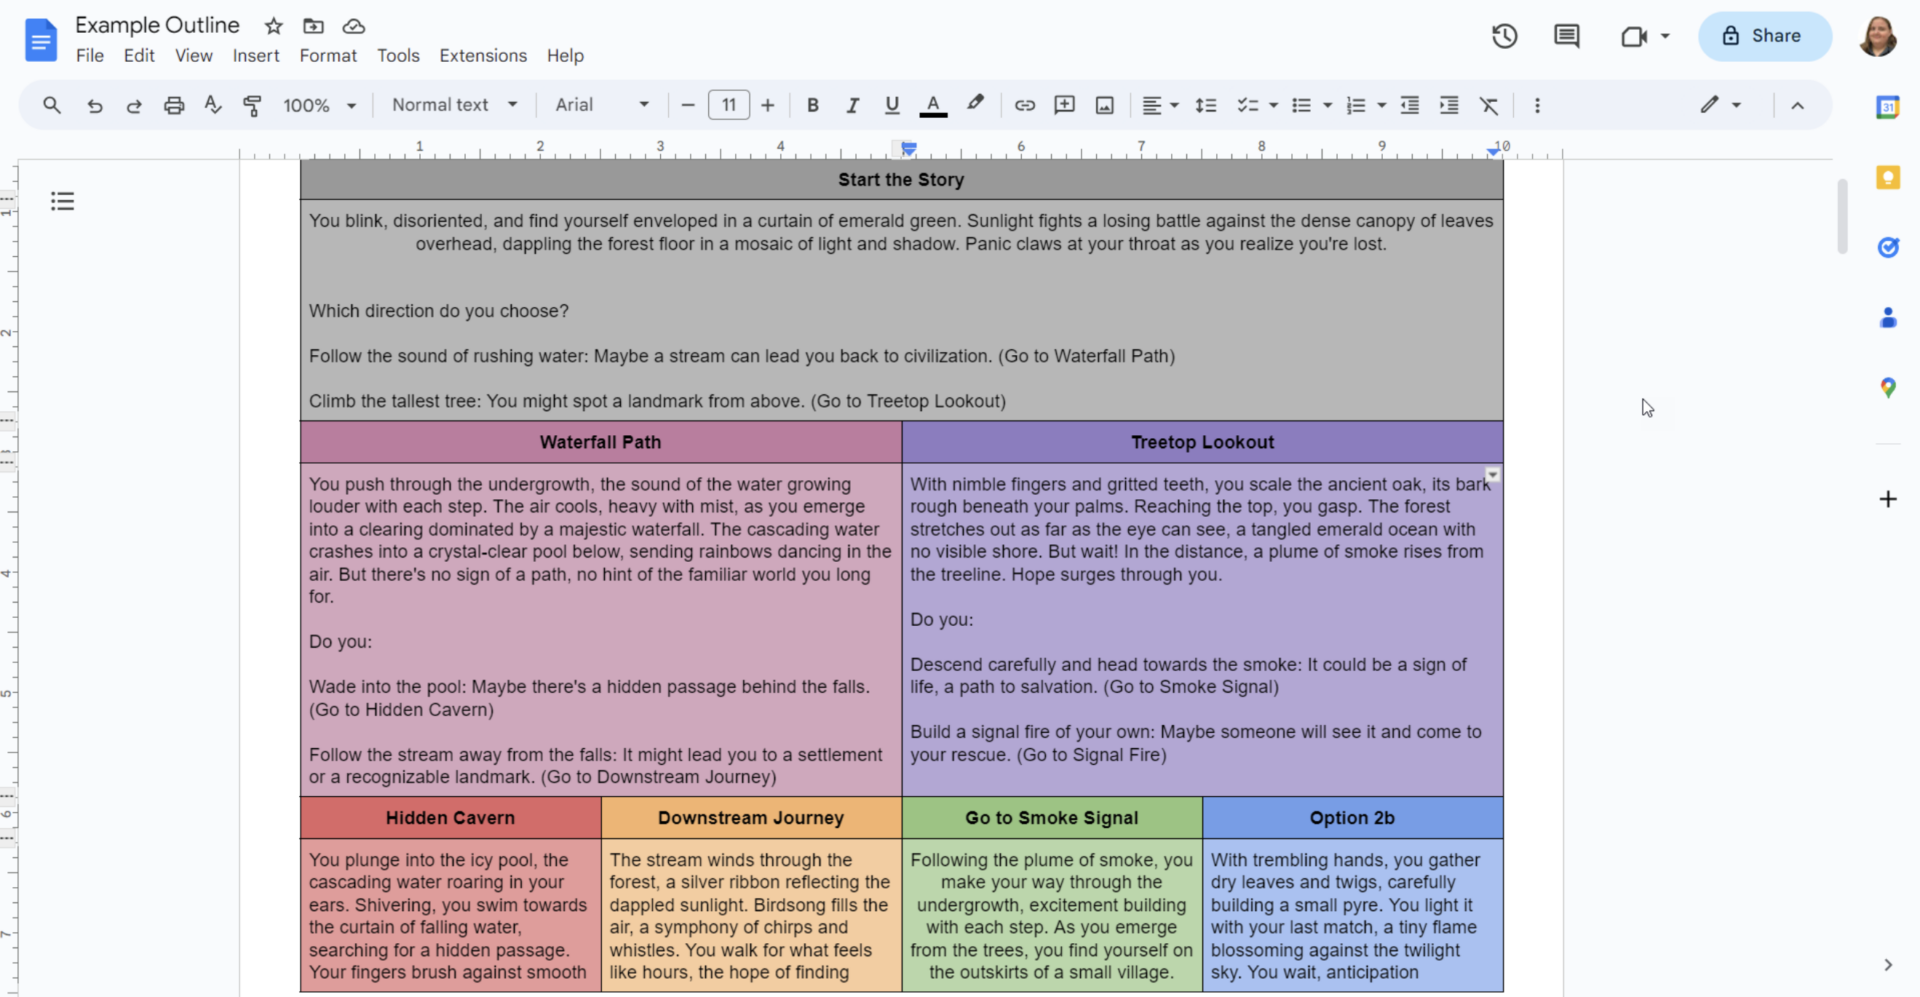Click the Share button

pos(1764,36)
